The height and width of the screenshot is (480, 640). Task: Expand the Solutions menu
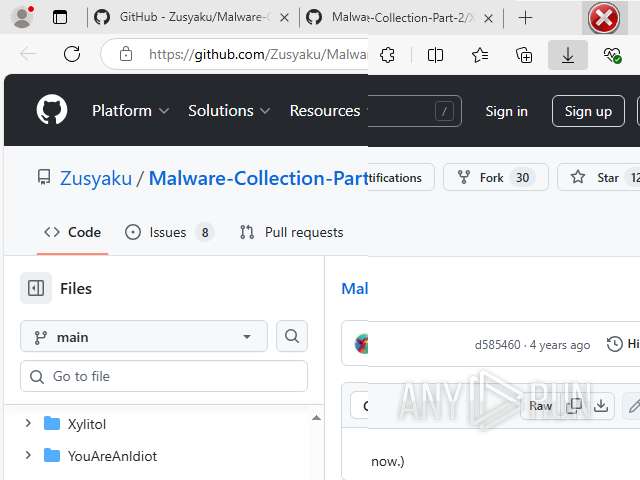click(229, 111)
